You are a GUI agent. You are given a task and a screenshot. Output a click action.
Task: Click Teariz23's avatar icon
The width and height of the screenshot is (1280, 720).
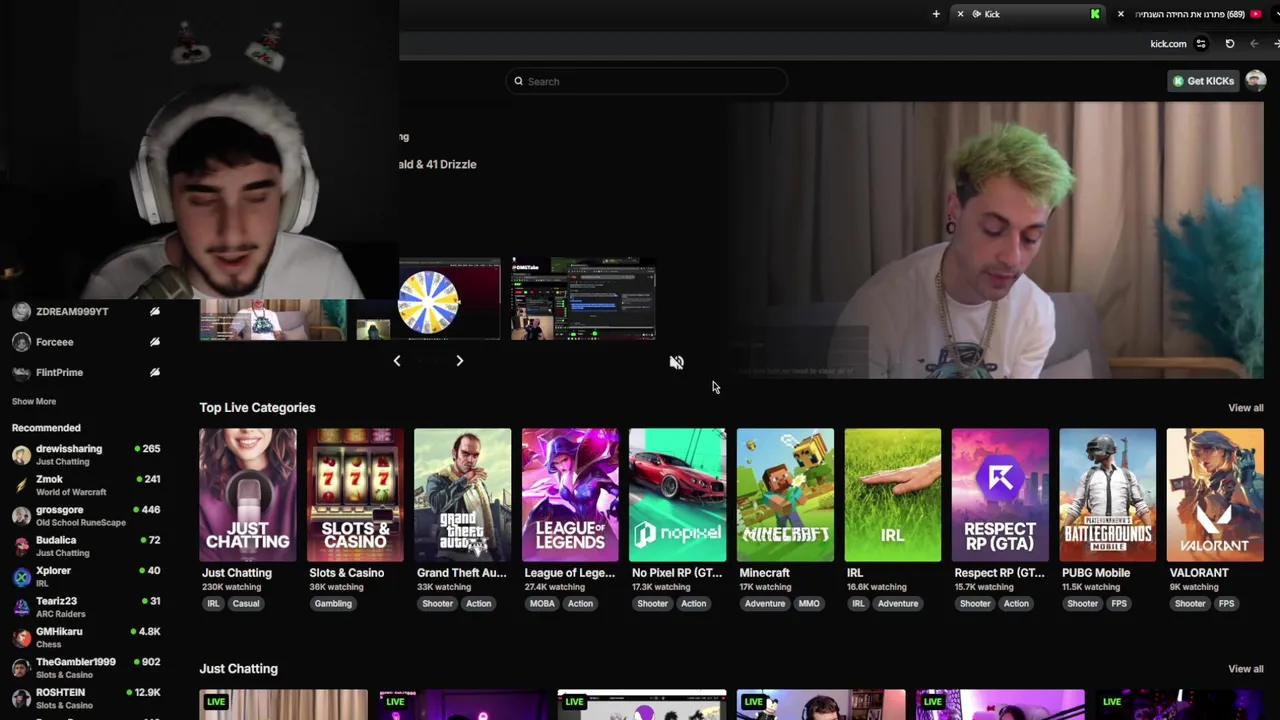[21, 607]
